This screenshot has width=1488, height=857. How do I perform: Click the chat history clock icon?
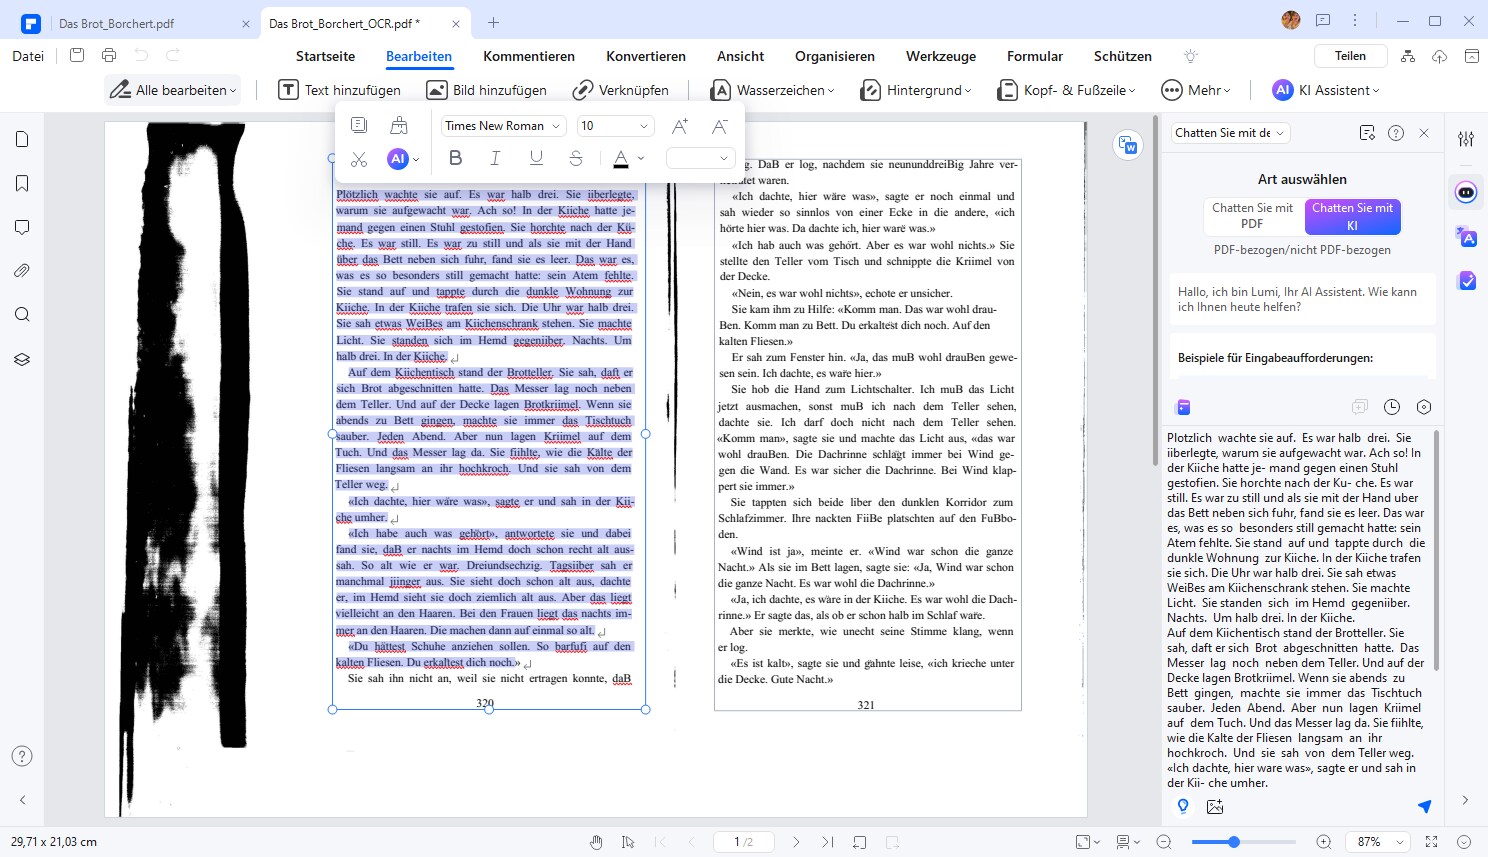click(1392, 407)
